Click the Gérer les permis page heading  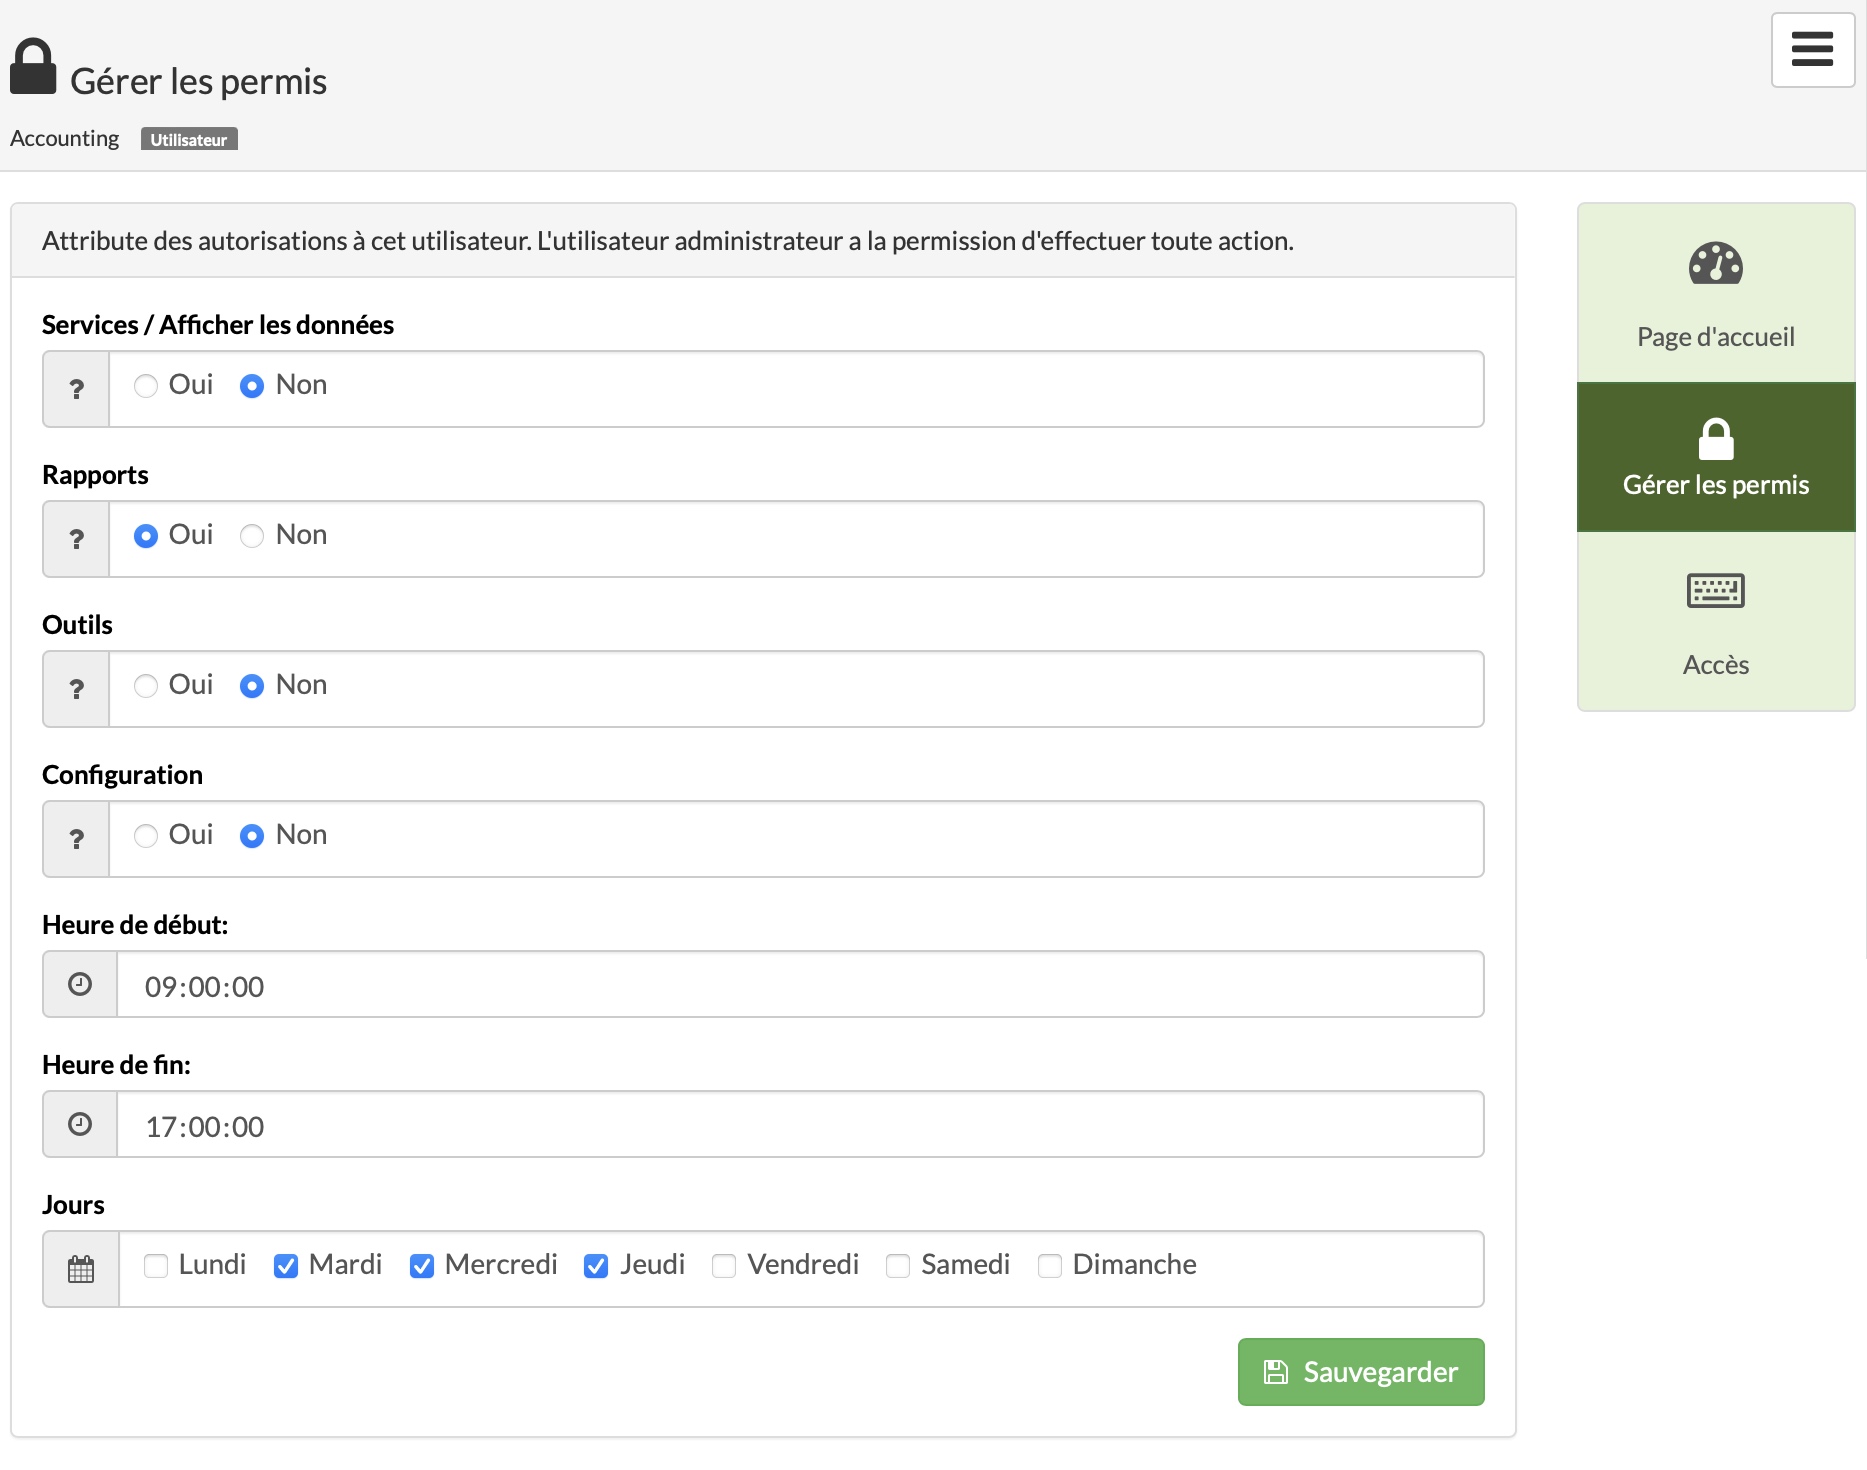coord(198,81)
